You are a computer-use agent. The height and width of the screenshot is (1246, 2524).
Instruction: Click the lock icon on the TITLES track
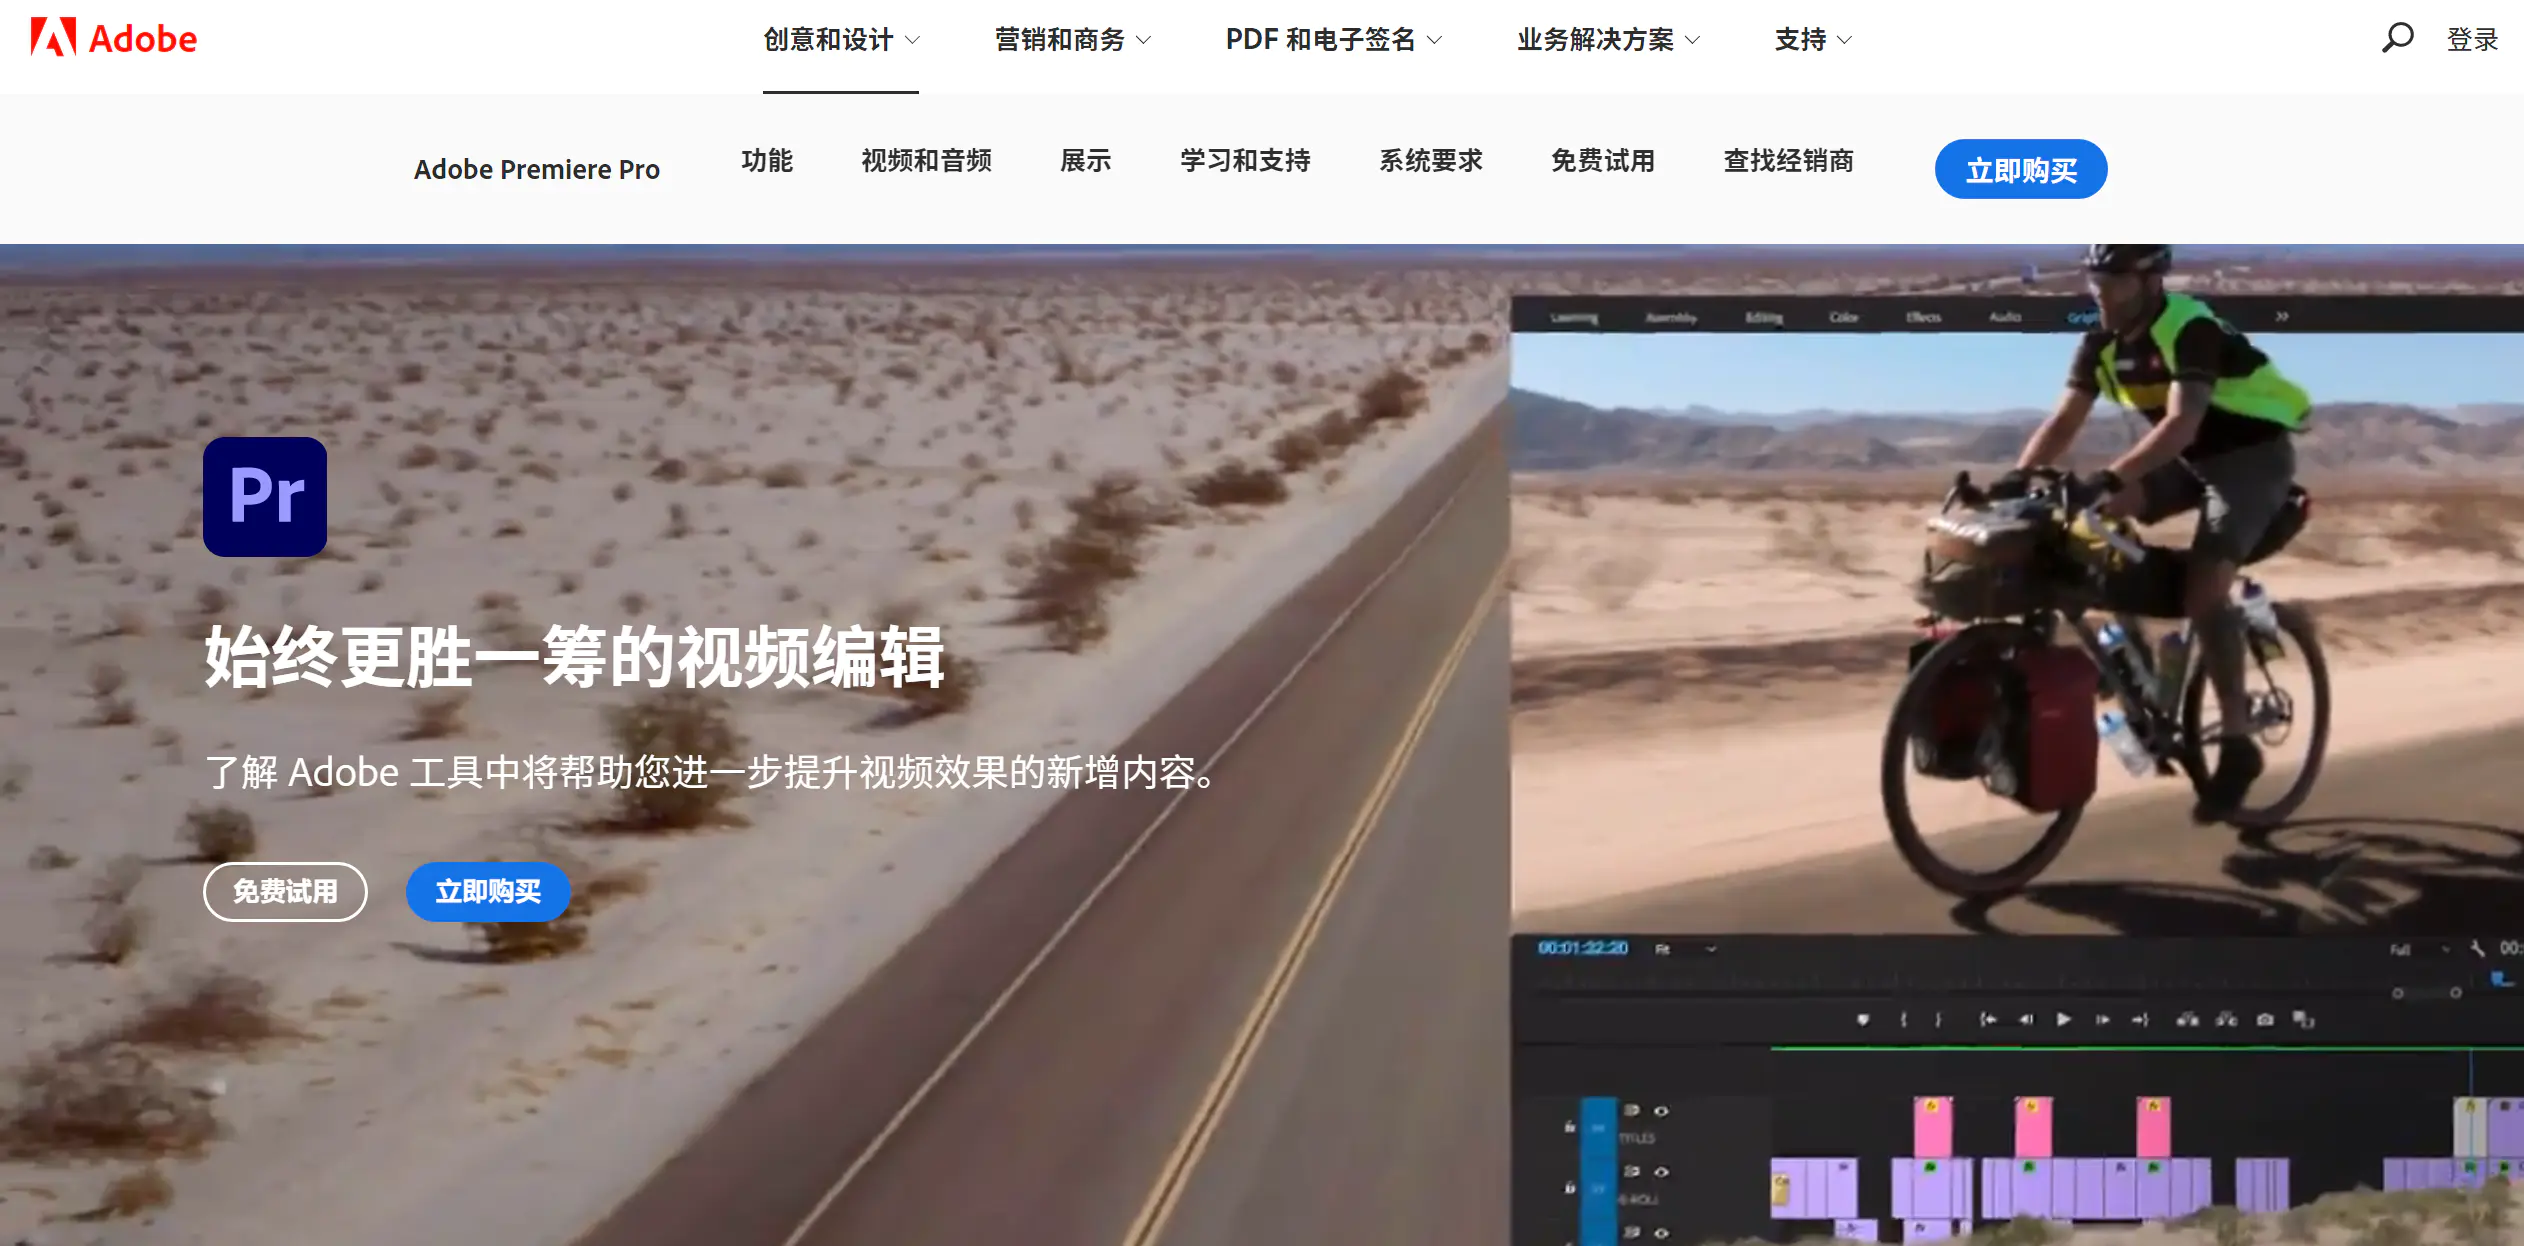(1570, 1126)
